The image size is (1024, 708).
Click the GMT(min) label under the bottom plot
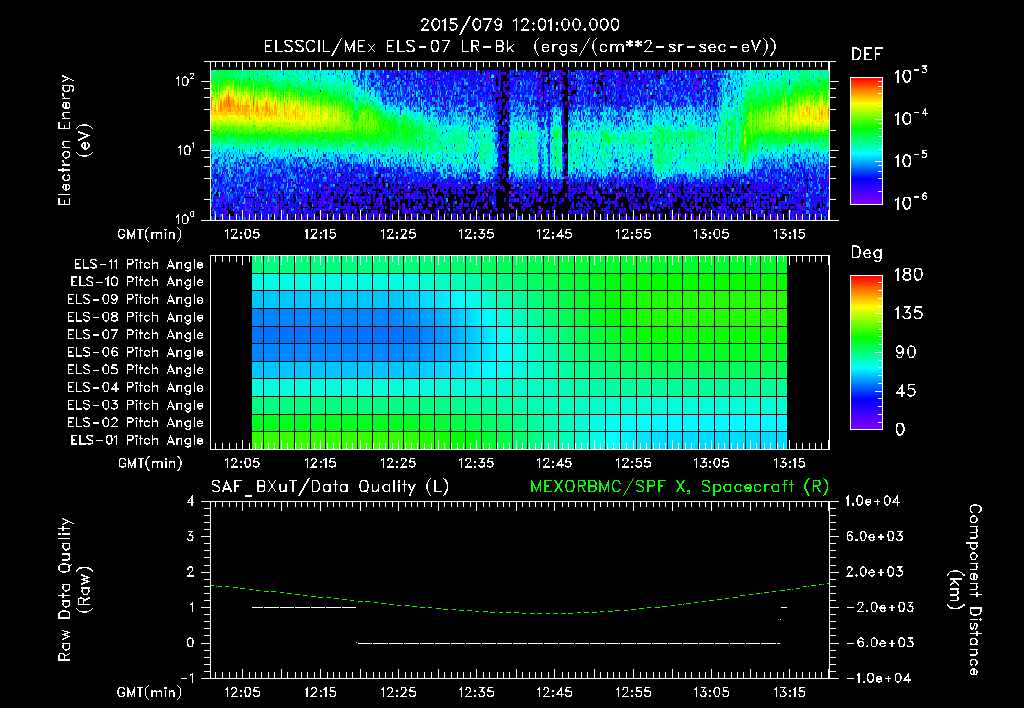point(150,692)
